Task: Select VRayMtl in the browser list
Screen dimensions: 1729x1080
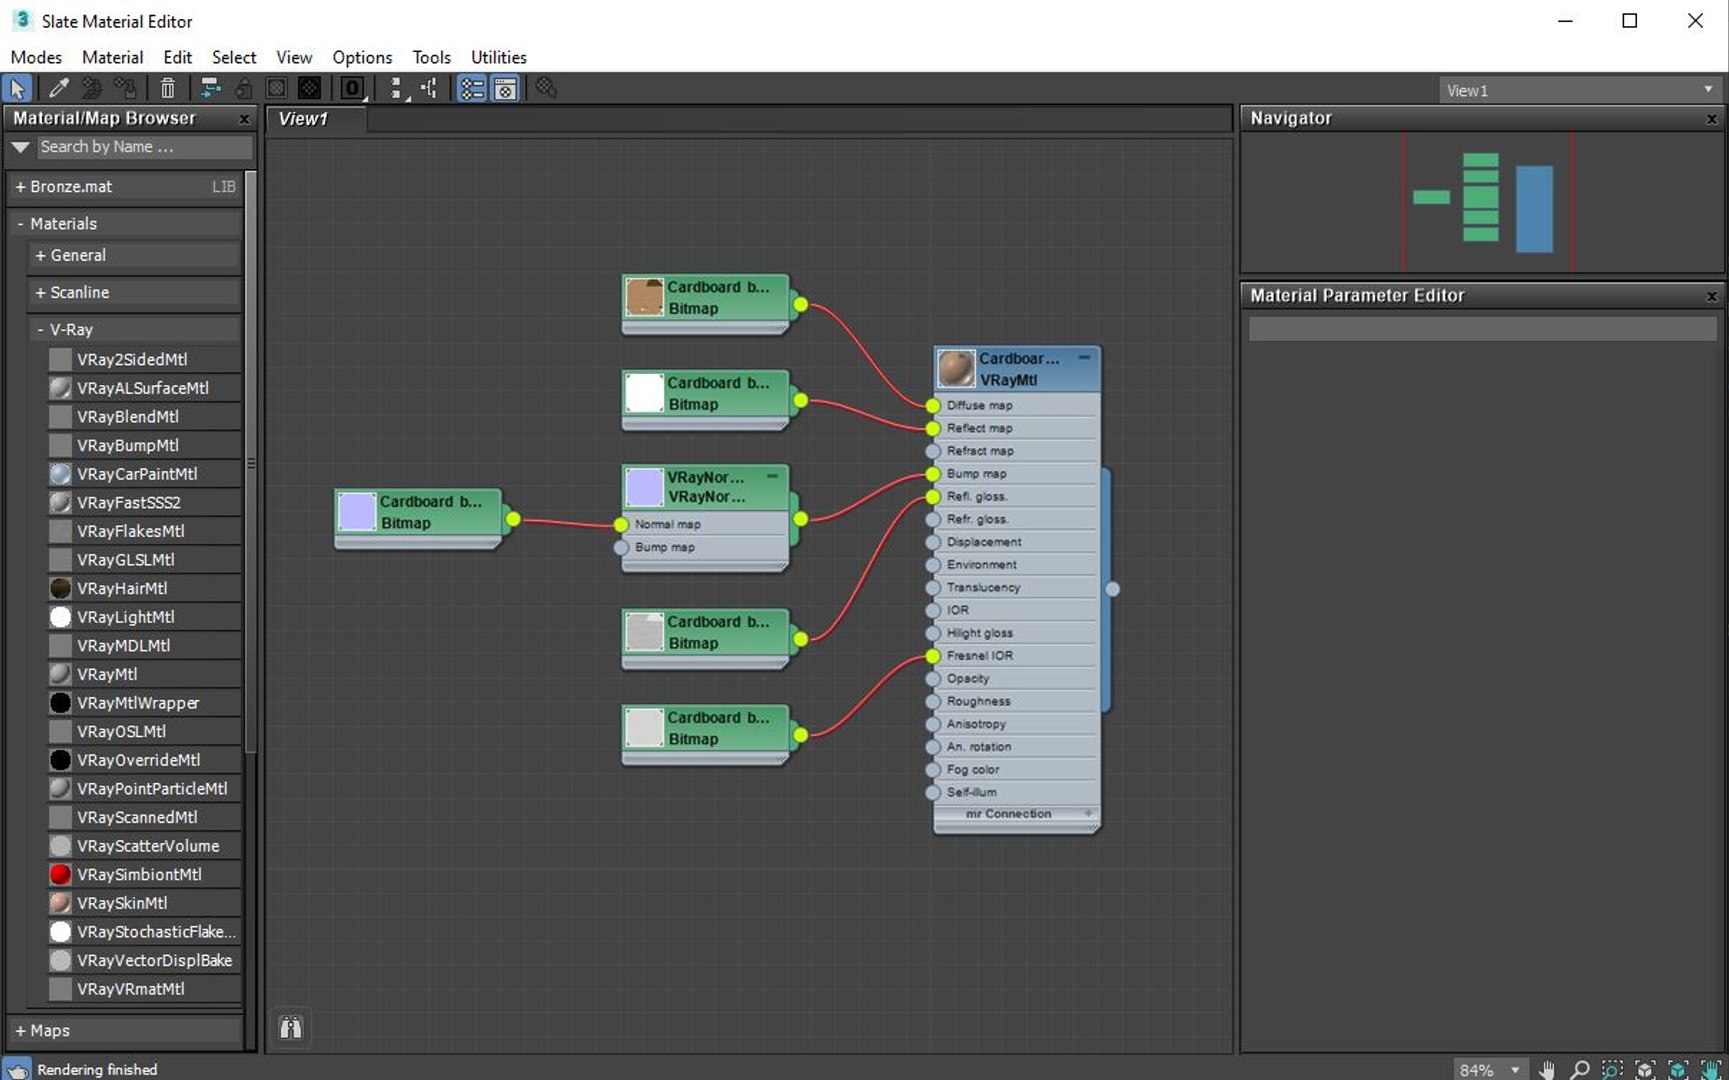Action: 144,675
